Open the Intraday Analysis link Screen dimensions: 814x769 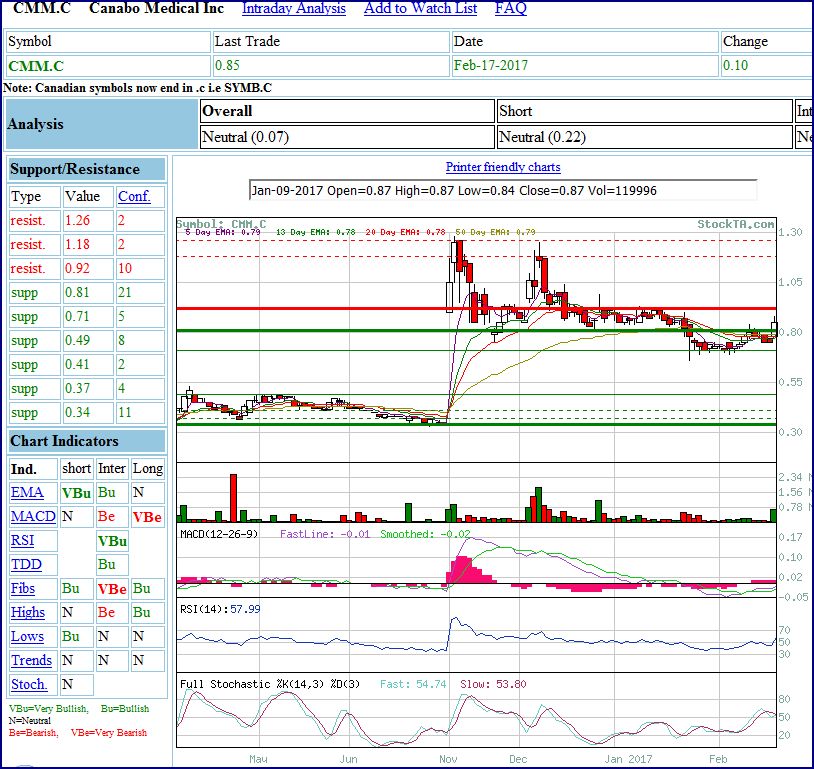tap(294, 8)
